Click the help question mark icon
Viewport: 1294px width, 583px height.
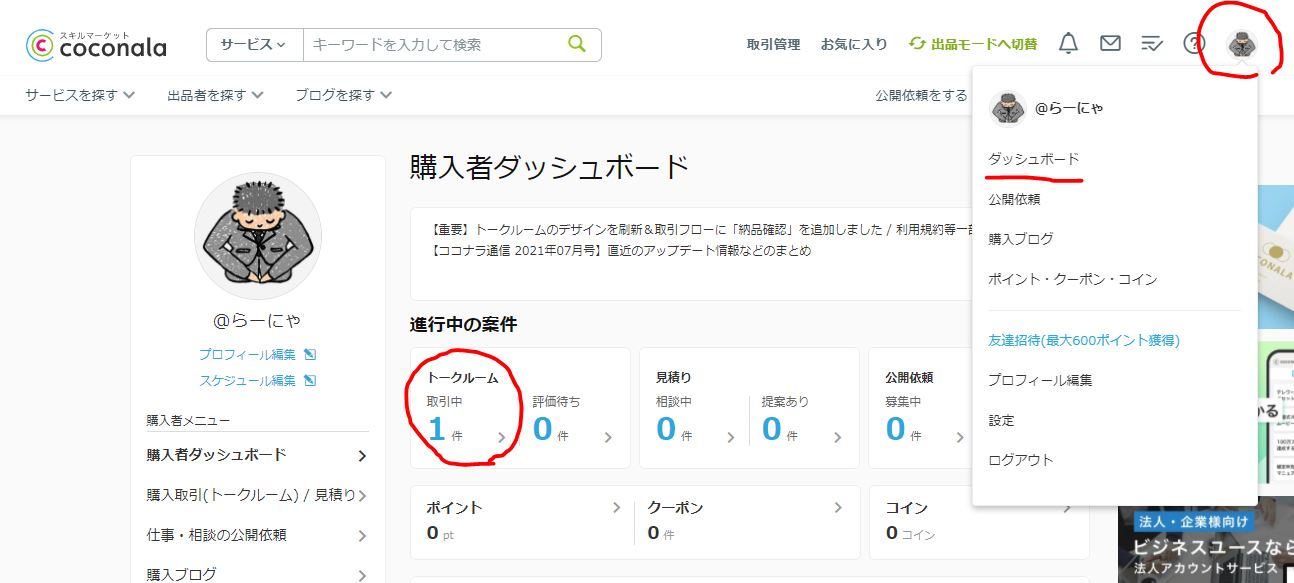coord(1194,43)
